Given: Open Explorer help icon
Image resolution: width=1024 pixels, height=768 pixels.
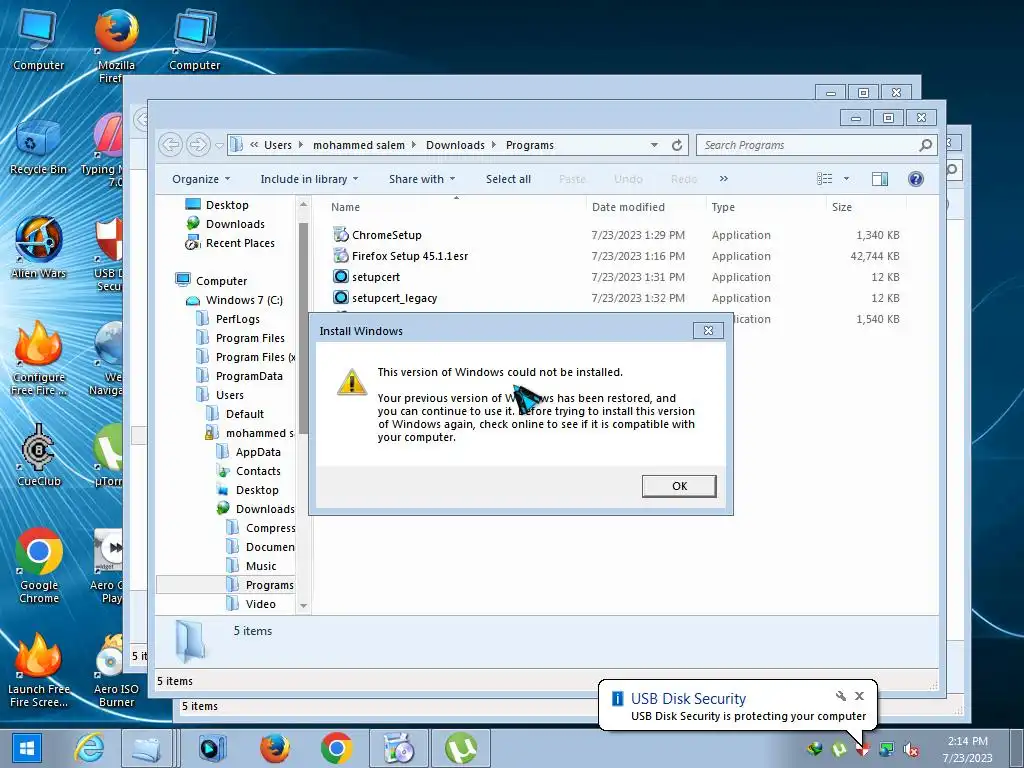Looking at the screenshot, I should [916, 178].
